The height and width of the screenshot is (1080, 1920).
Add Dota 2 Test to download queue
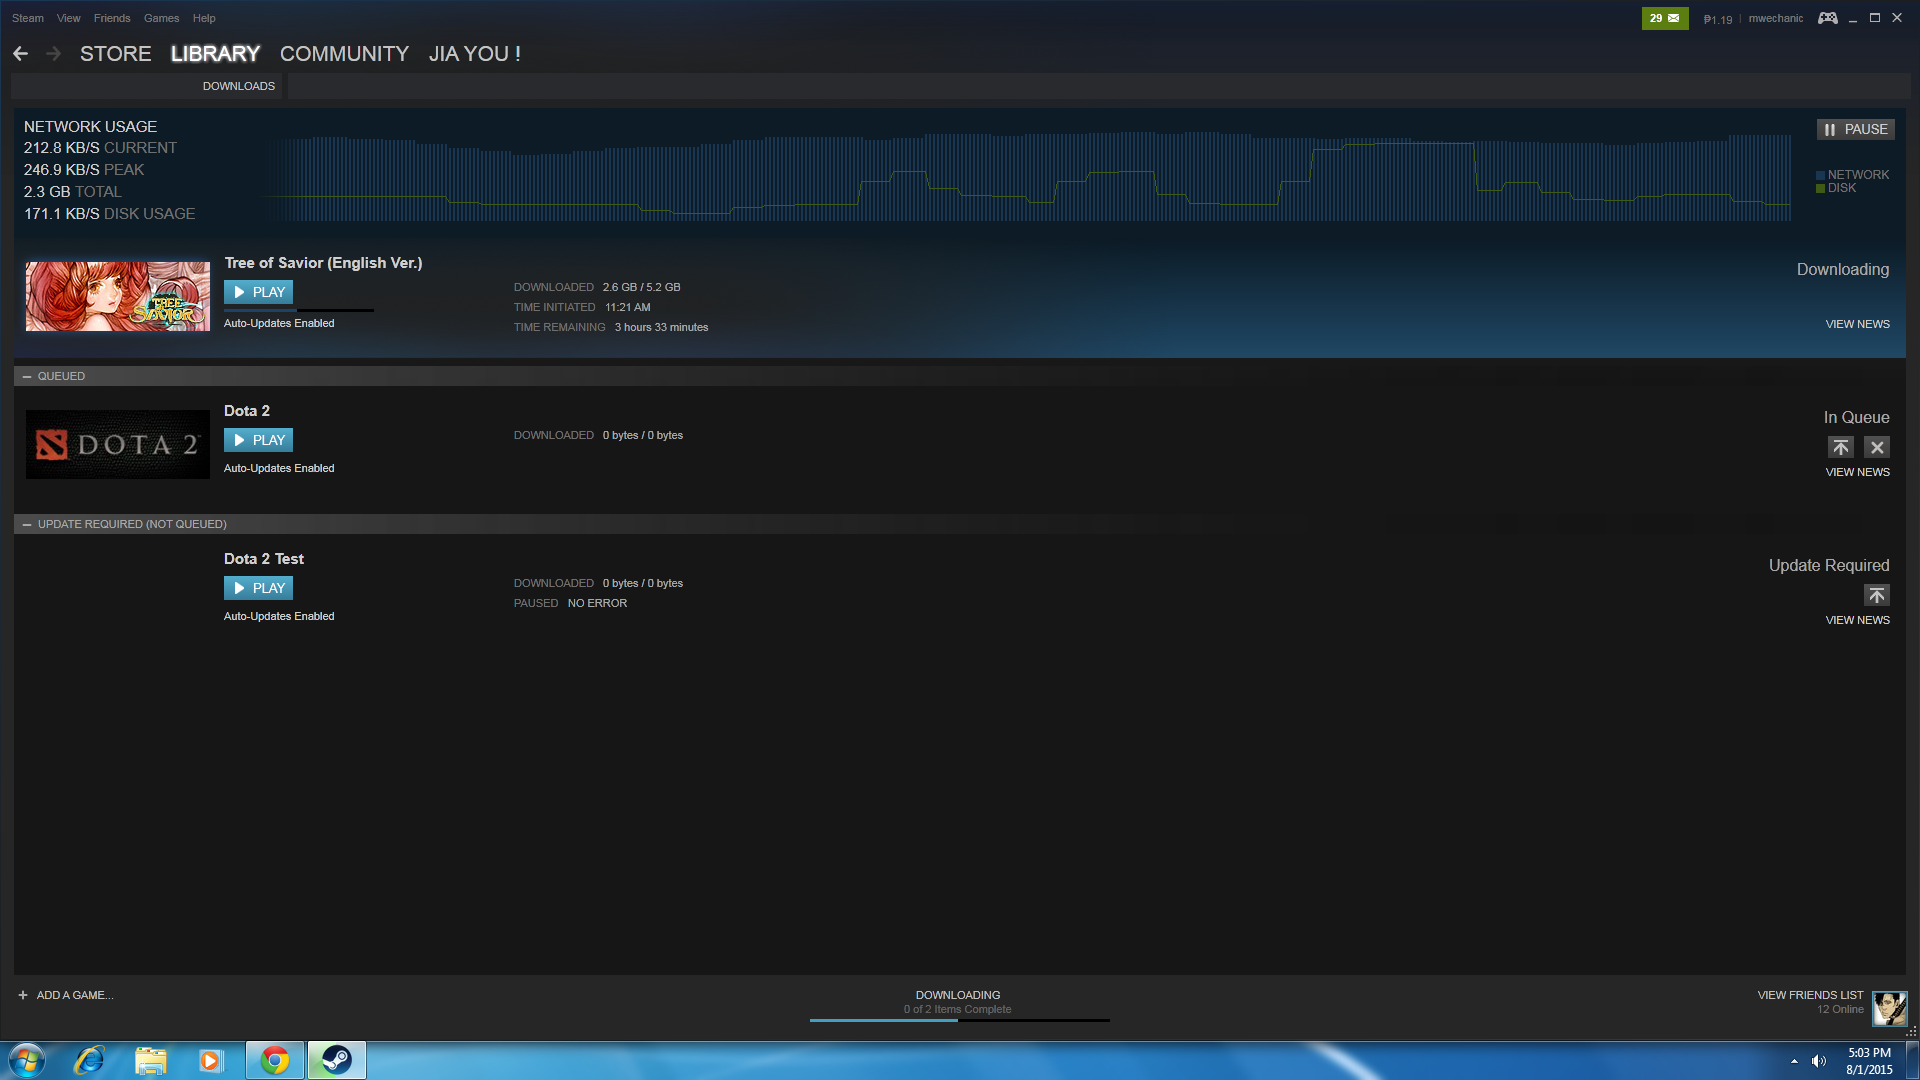pos(1876,595)
